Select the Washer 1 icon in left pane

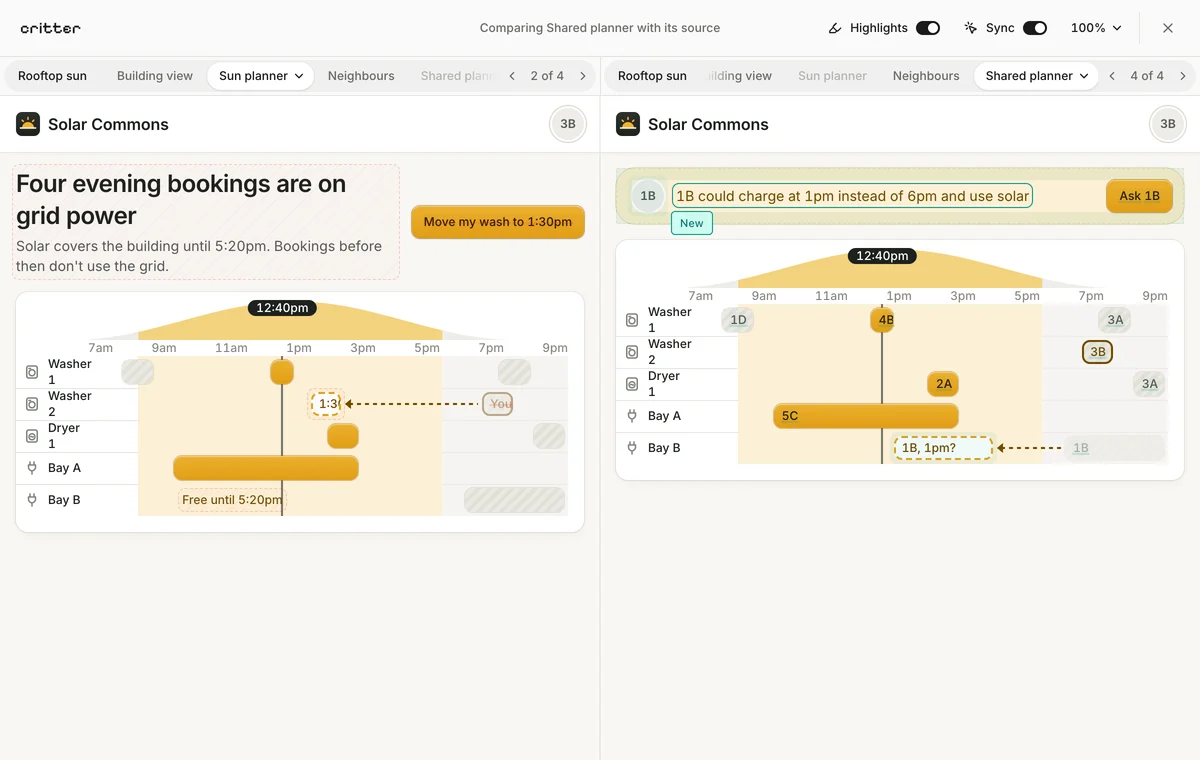pos(32,372)
